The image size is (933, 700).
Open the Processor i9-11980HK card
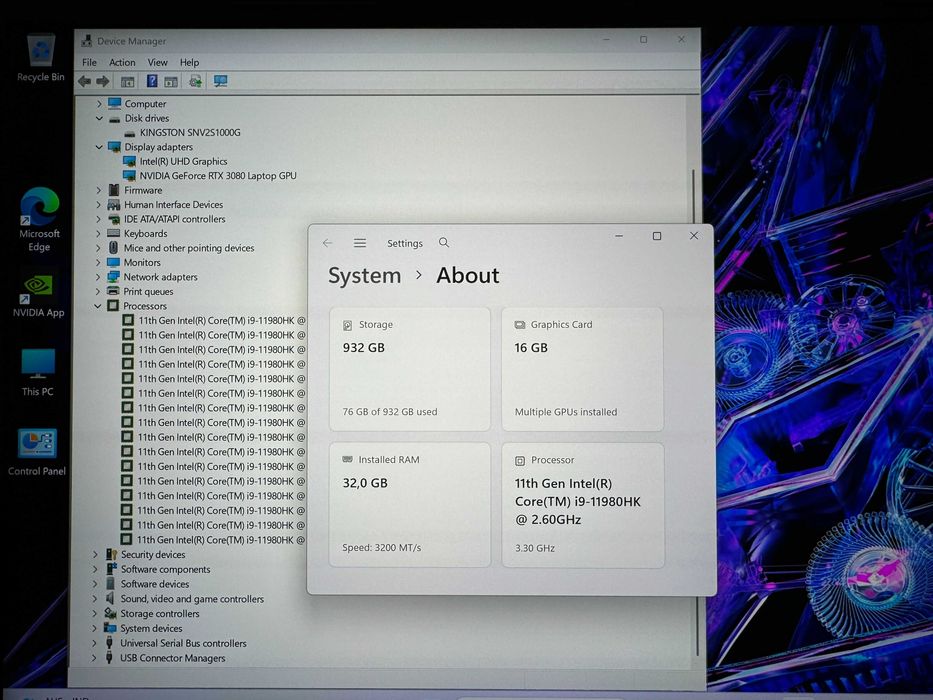point(583,505)
